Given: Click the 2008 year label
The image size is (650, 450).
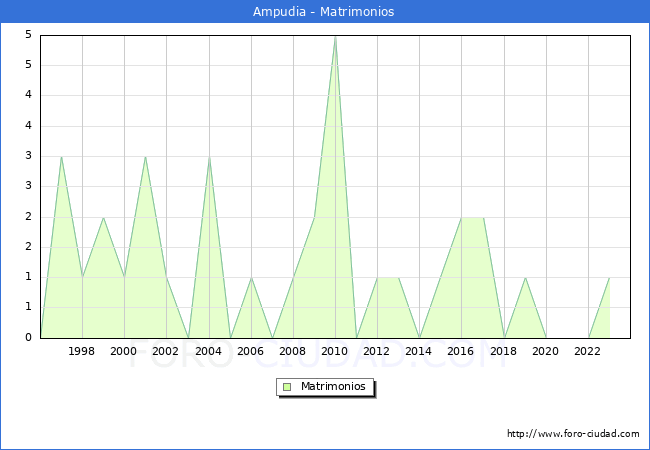Looking at the screenshot, I should 293,351.
